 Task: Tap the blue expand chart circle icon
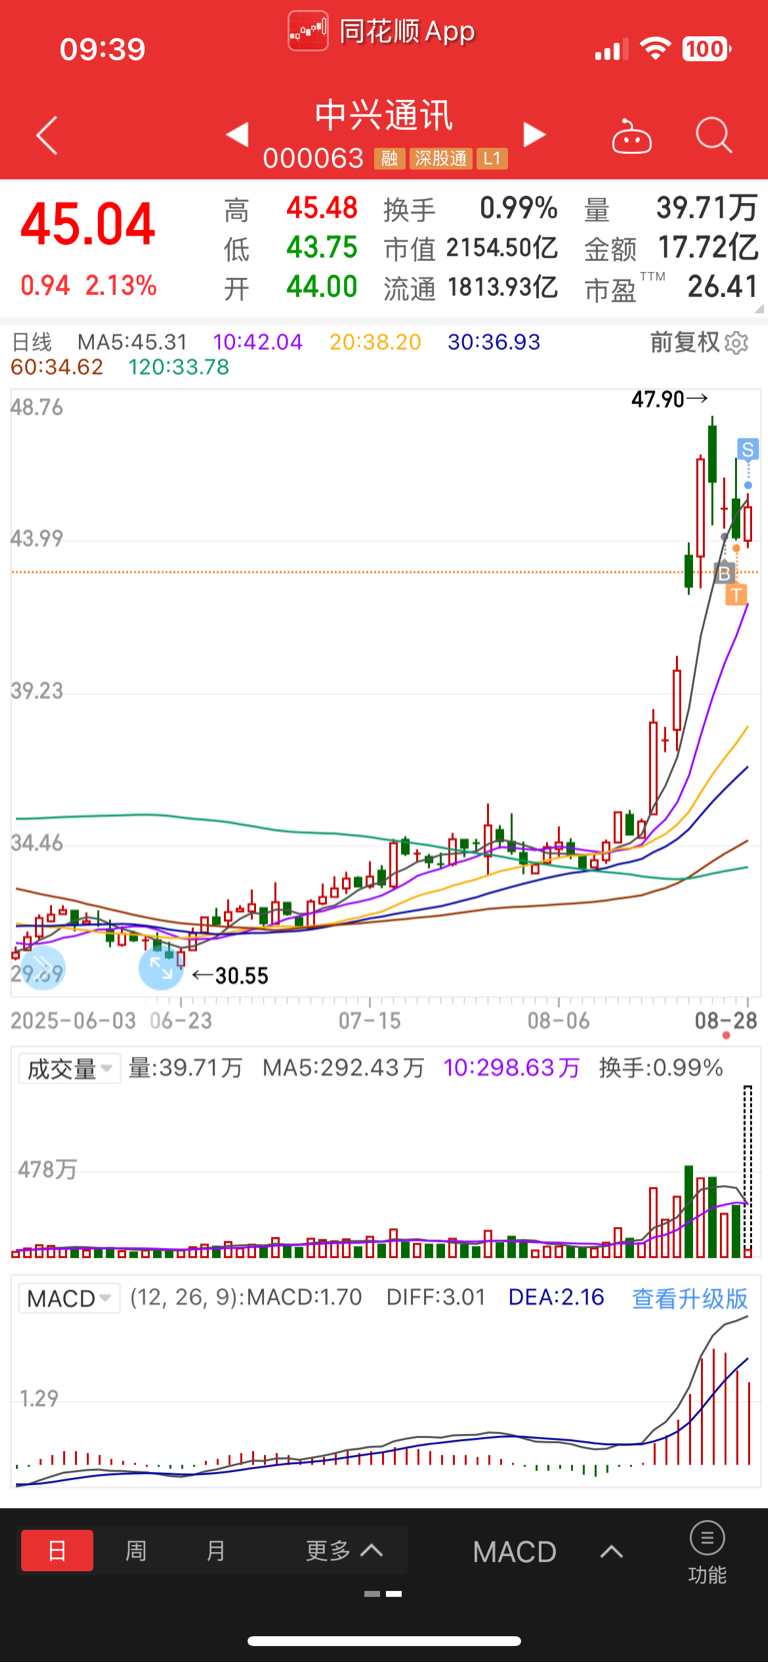click(160, 968)
